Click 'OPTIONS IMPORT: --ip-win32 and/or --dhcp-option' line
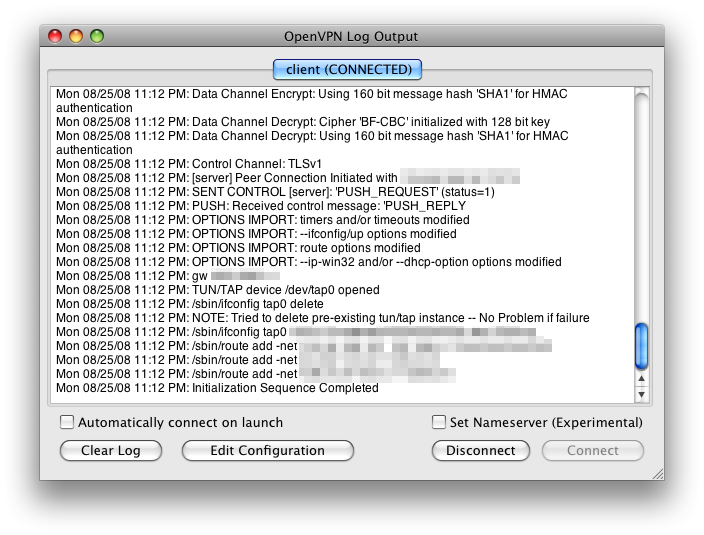 pos(309,262)
